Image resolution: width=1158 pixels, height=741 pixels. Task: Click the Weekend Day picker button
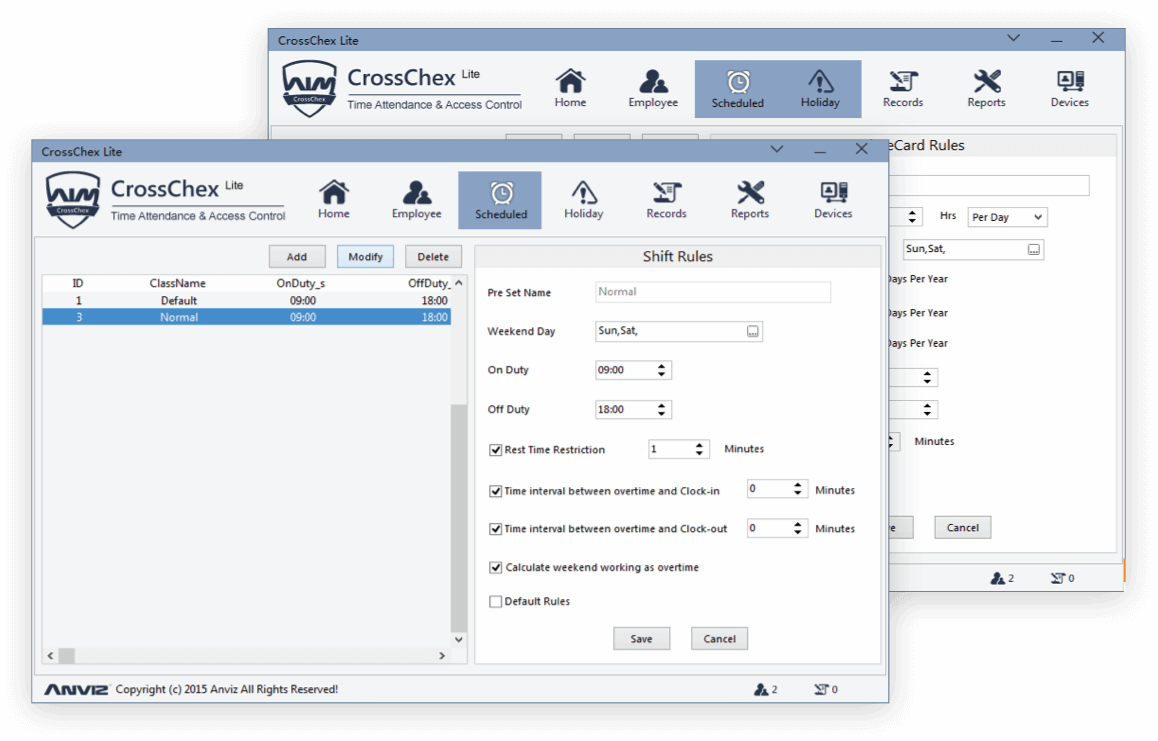(753, 332)
